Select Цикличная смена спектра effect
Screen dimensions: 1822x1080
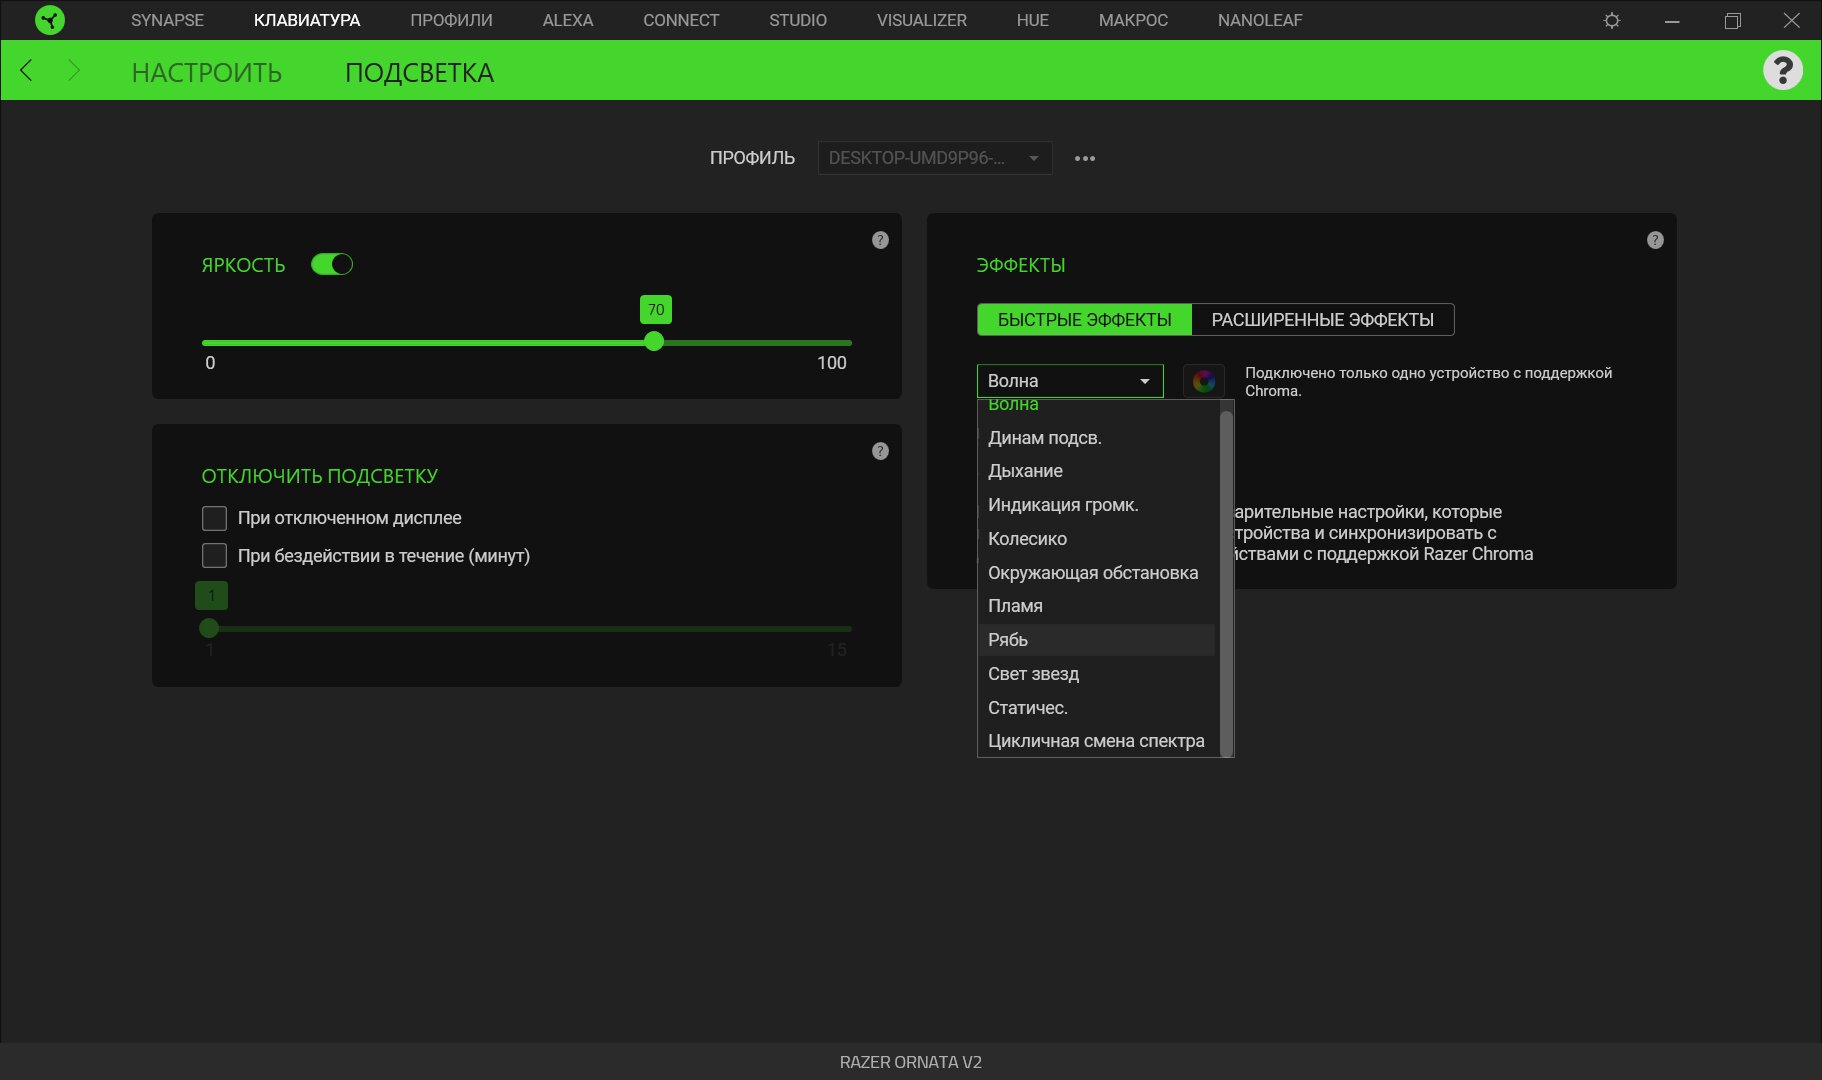pos(1096,741)
